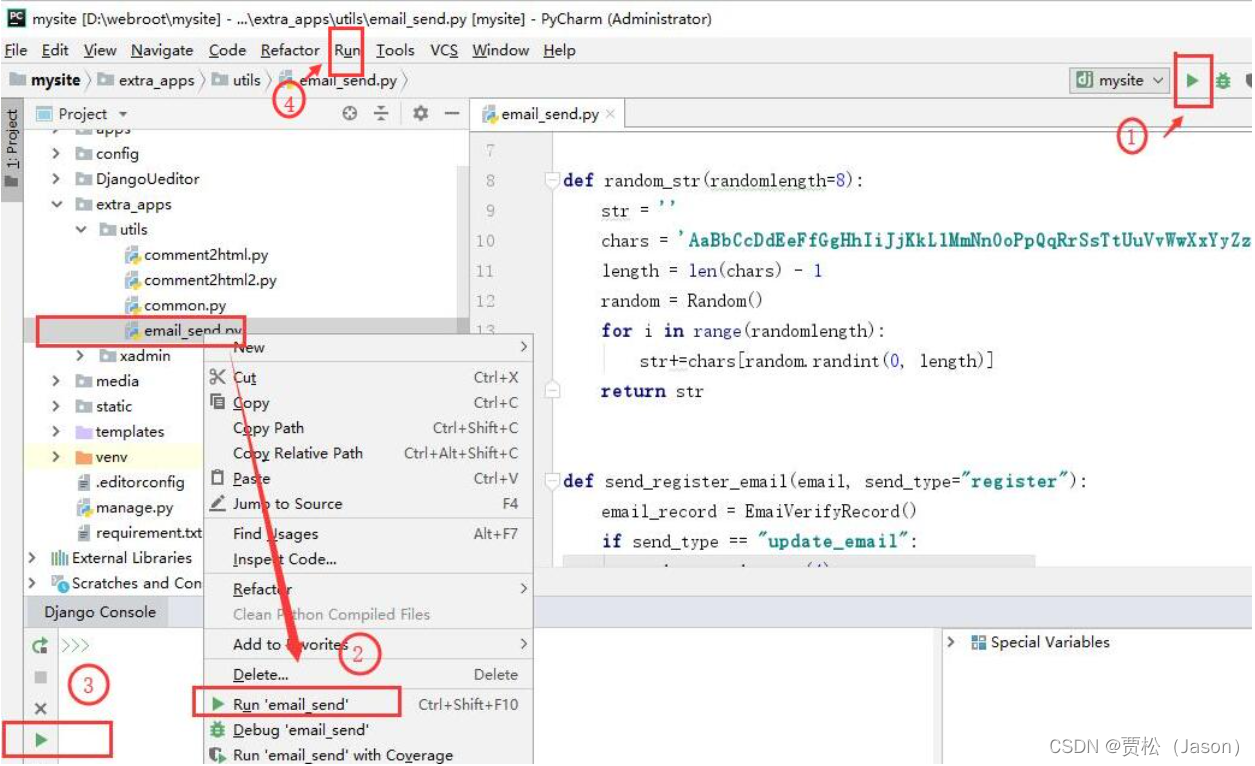This screenshot has height=766, width=1255.
Task: Click the stop square icon in Django Console
Action: tap(40, 677)
